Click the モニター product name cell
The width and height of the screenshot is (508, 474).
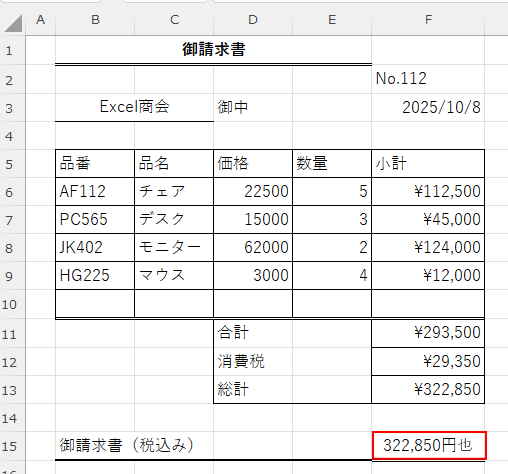(x=174, y=248)
